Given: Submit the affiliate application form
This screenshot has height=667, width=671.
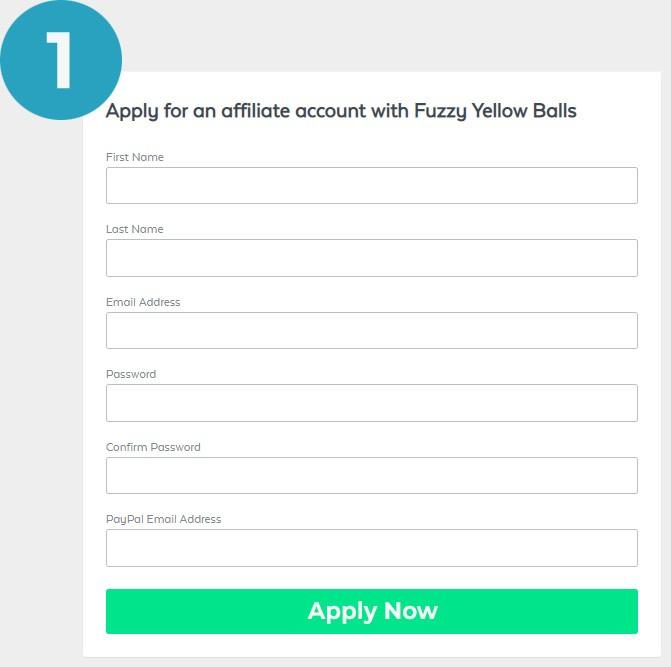Looking at the screenshot, I should (x=371, y=611).
